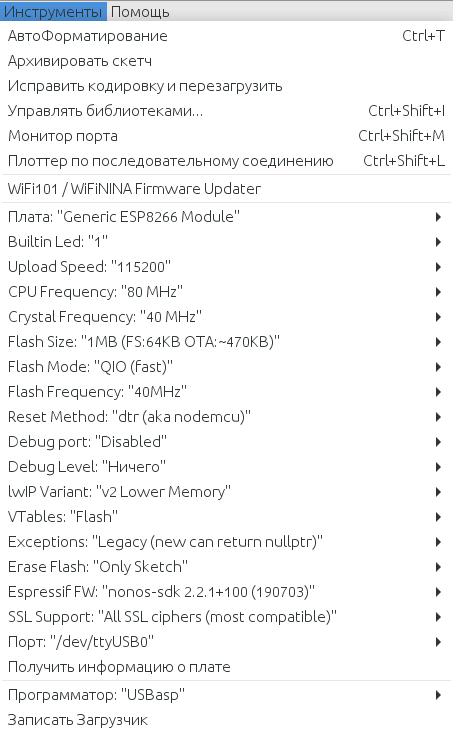Expand Flash Size submenu
This screenshot has width=453, height=734.
[226, 342]
